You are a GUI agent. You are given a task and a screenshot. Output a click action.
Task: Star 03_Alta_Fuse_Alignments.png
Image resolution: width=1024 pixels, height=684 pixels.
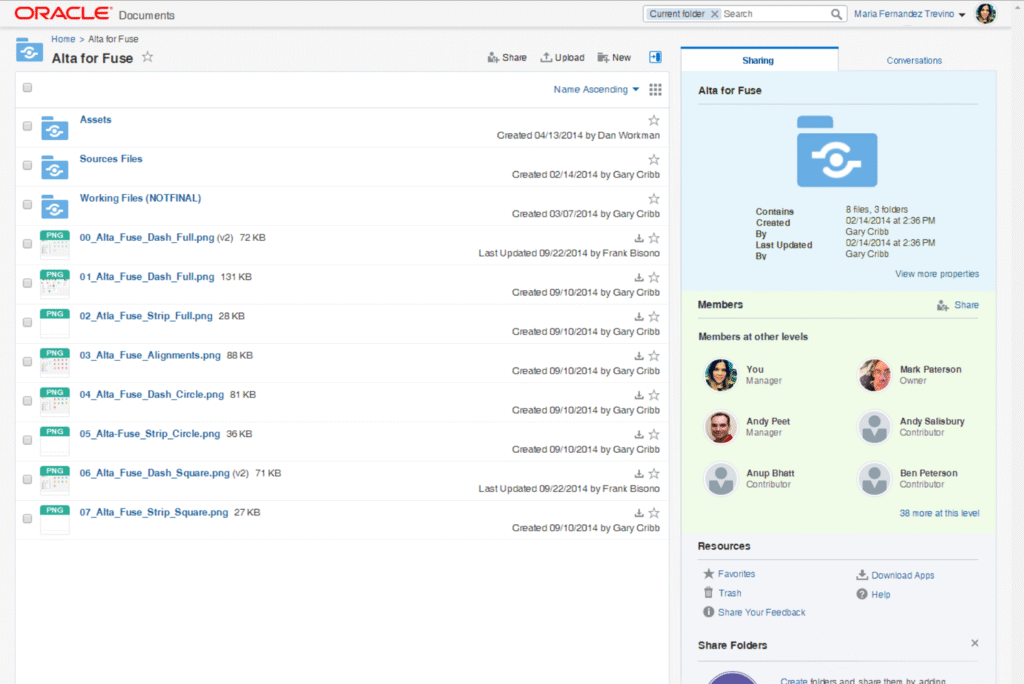coord(654,355)
